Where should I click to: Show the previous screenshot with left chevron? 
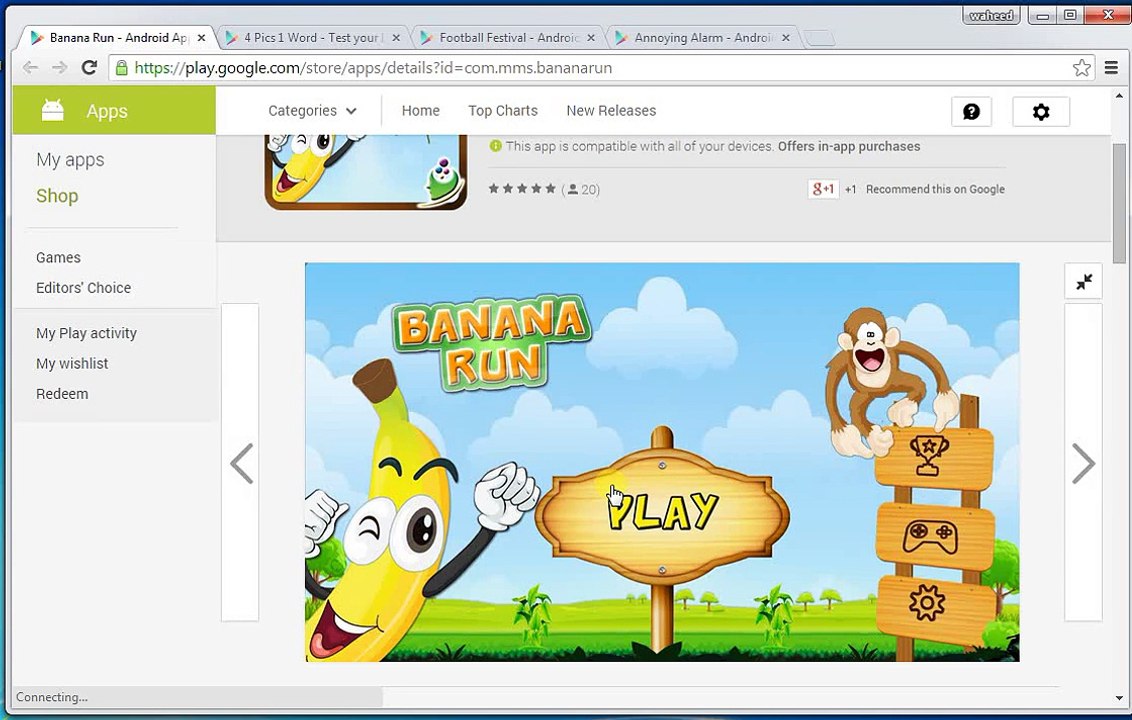pos(241,463)
